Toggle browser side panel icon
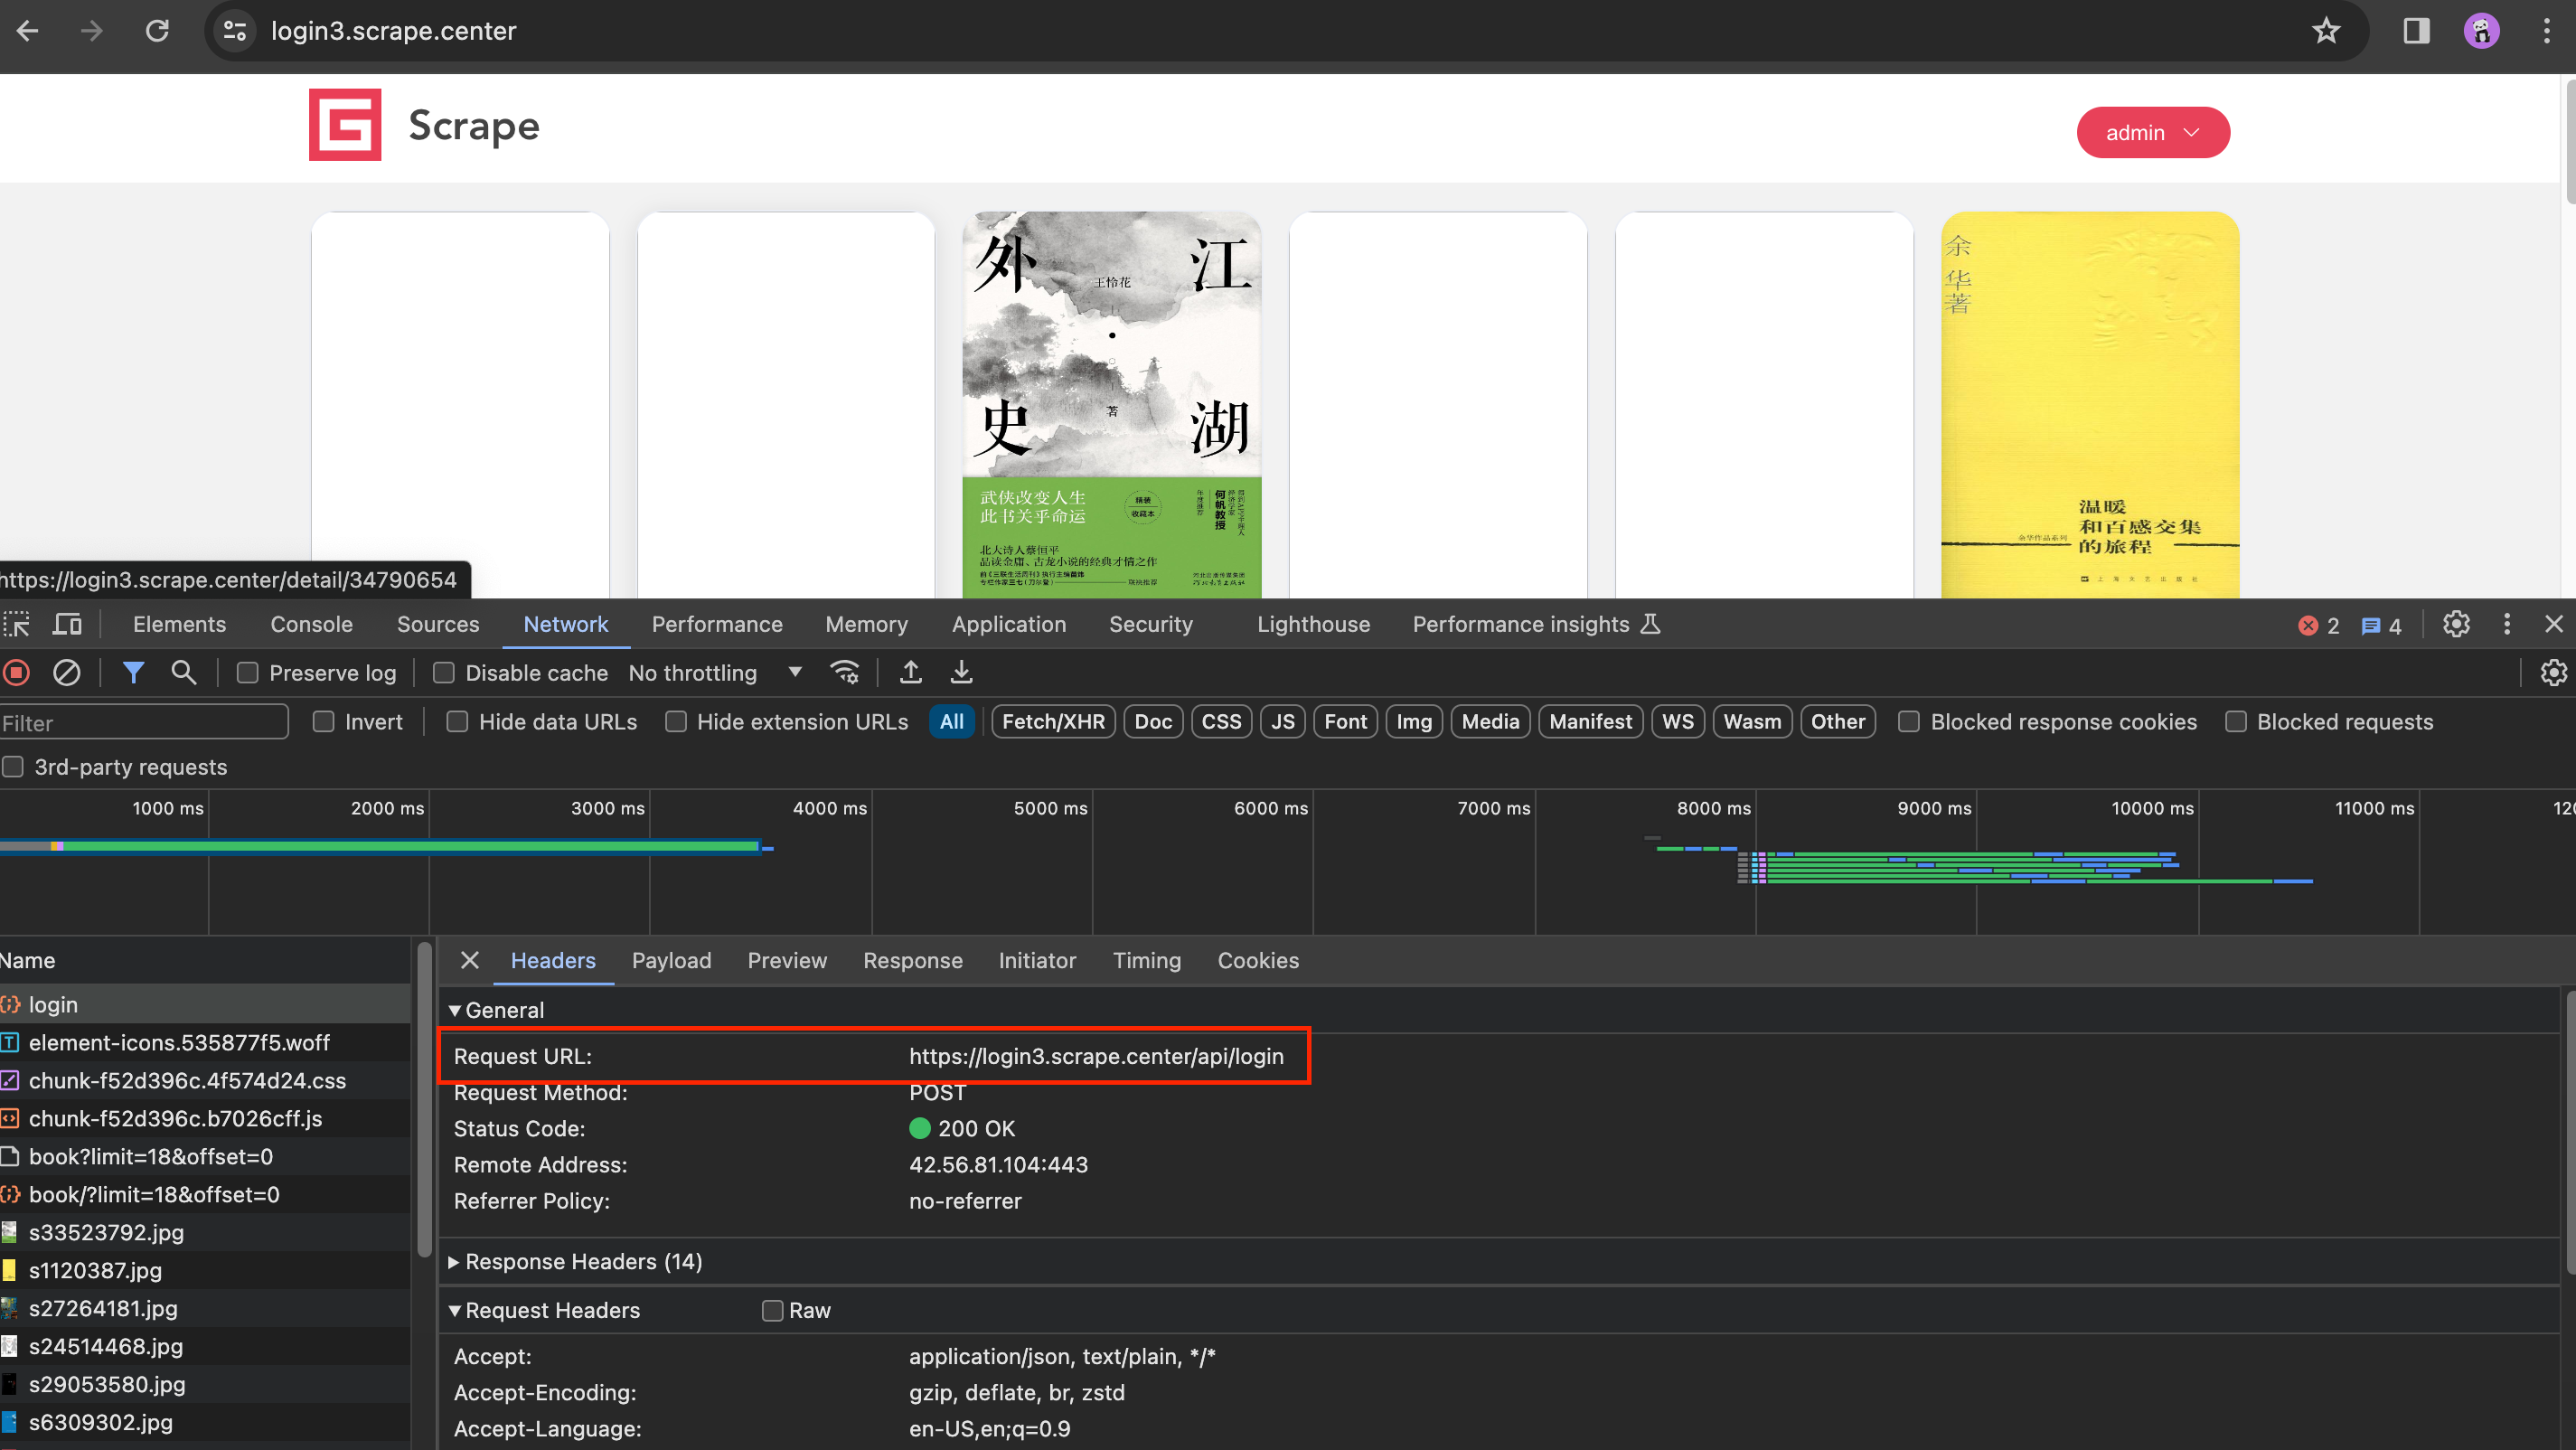 point(2416,31)
